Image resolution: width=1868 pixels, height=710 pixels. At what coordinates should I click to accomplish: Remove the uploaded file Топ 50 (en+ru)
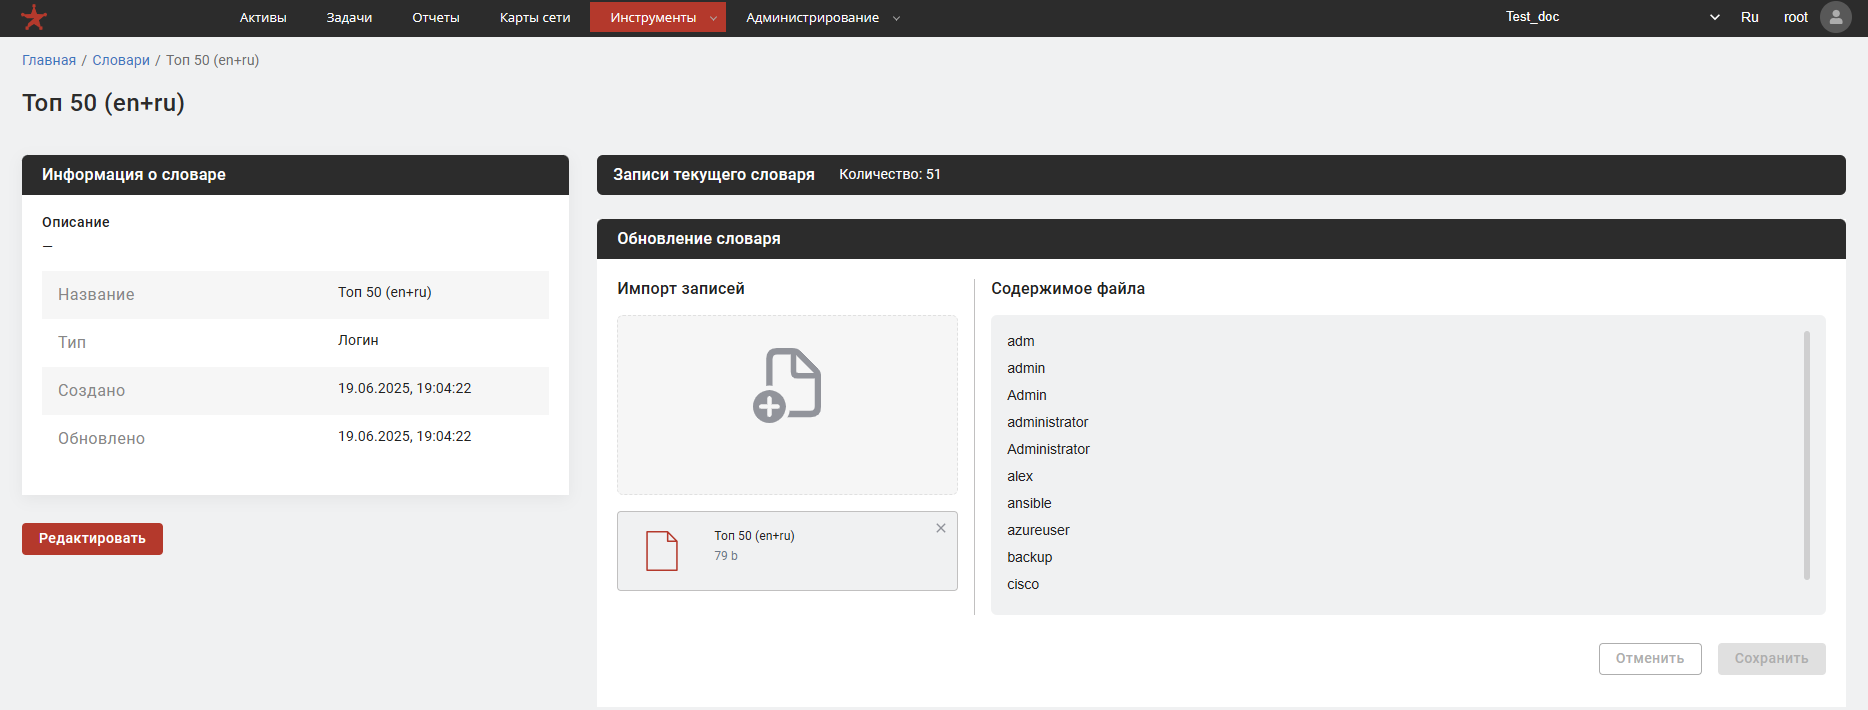pyautogui.click(x=941, y=528)
